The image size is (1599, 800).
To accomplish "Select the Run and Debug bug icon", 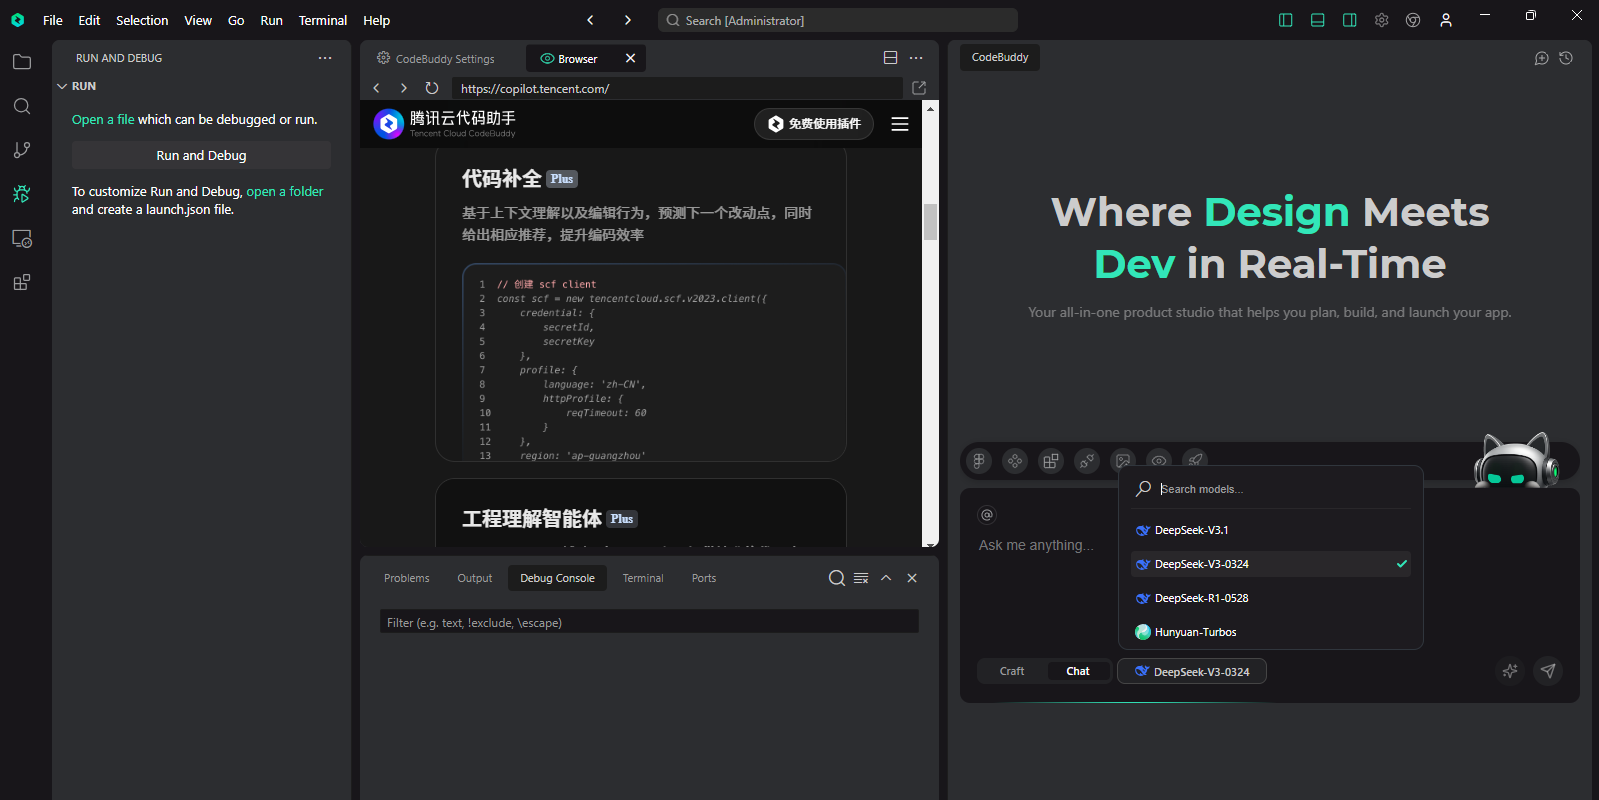I will [22, 194].
